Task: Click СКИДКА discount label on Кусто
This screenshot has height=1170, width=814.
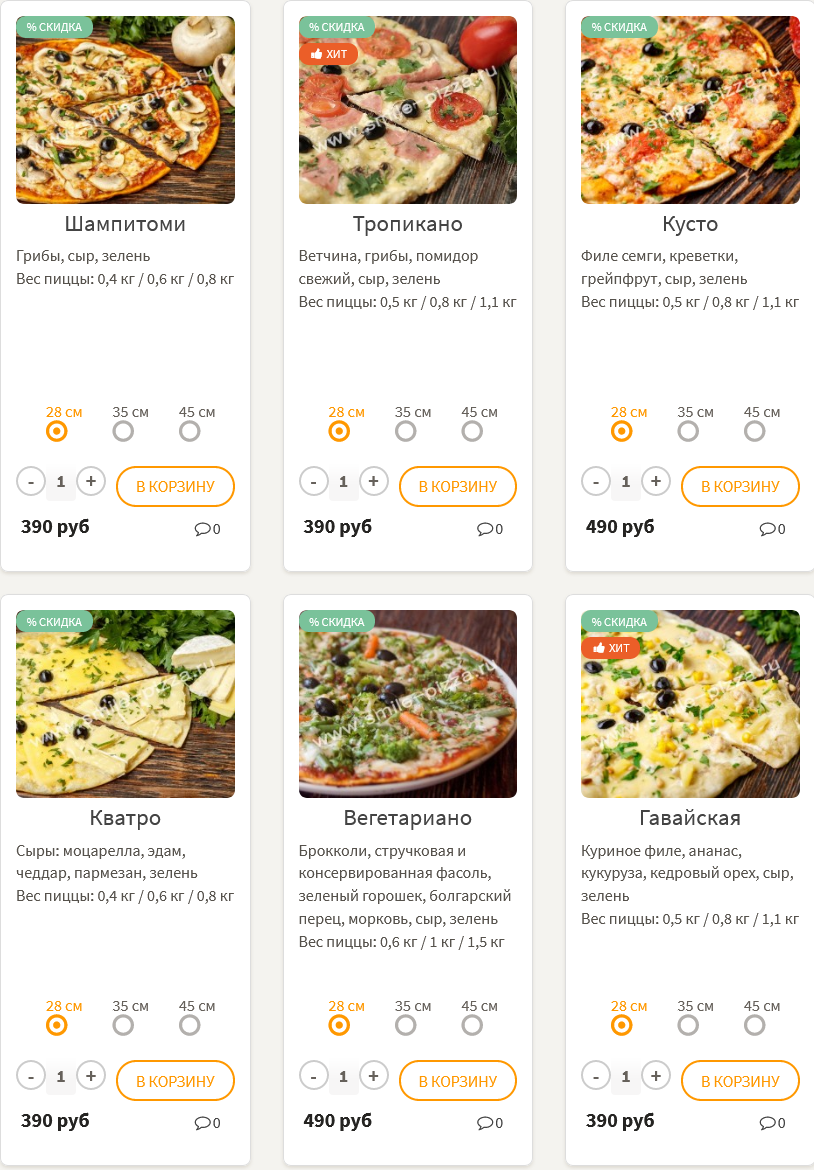Action: pos(619,27)
